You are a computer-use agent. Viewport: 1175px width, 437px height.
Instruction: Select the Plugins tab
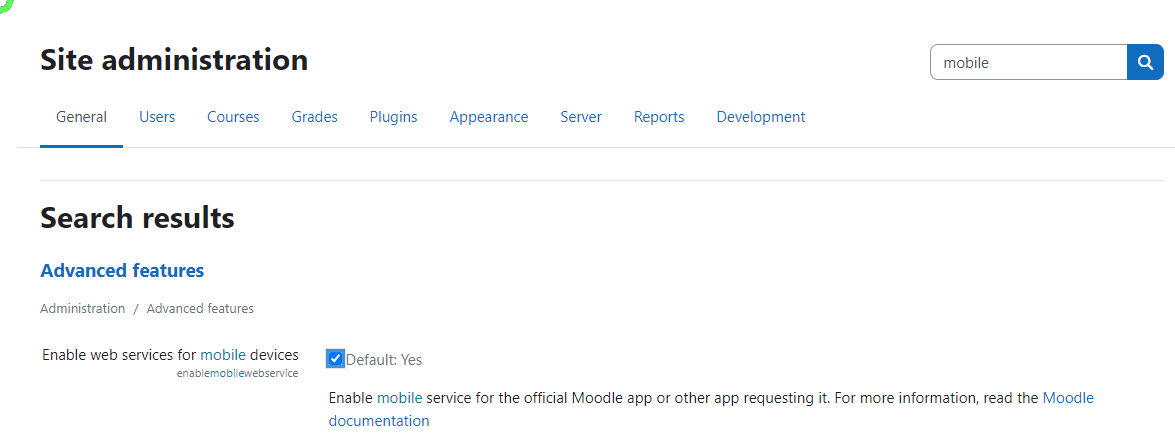[393, 117]
